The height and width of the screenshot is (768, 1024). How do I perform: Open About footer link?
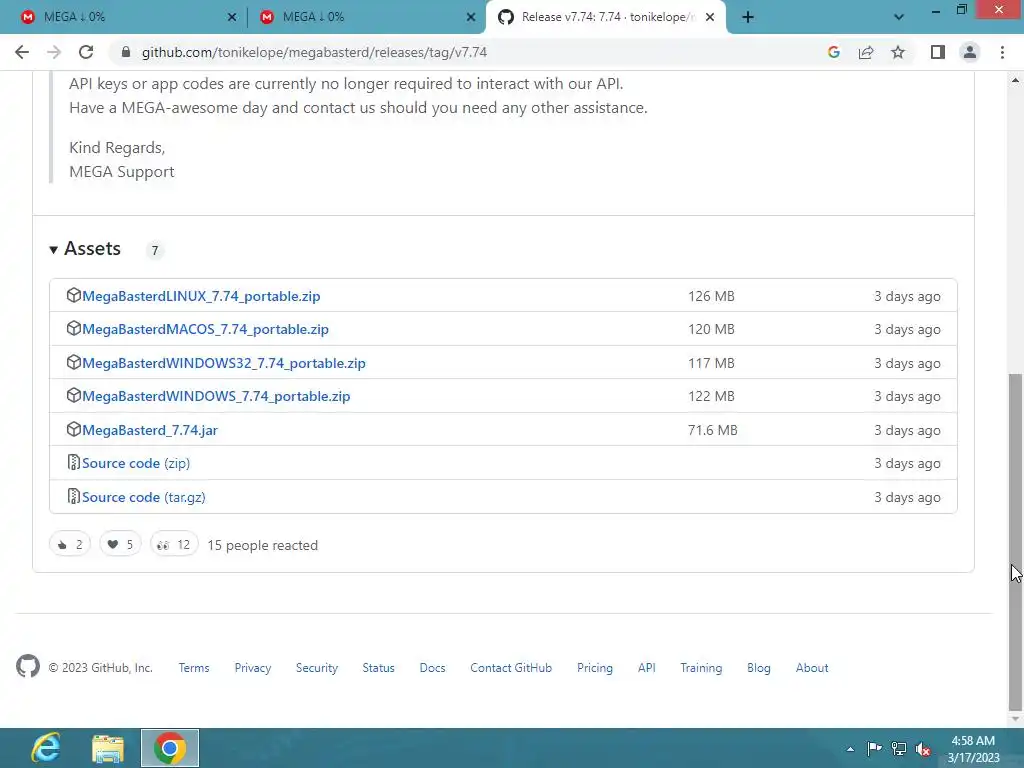click(812, 668)
